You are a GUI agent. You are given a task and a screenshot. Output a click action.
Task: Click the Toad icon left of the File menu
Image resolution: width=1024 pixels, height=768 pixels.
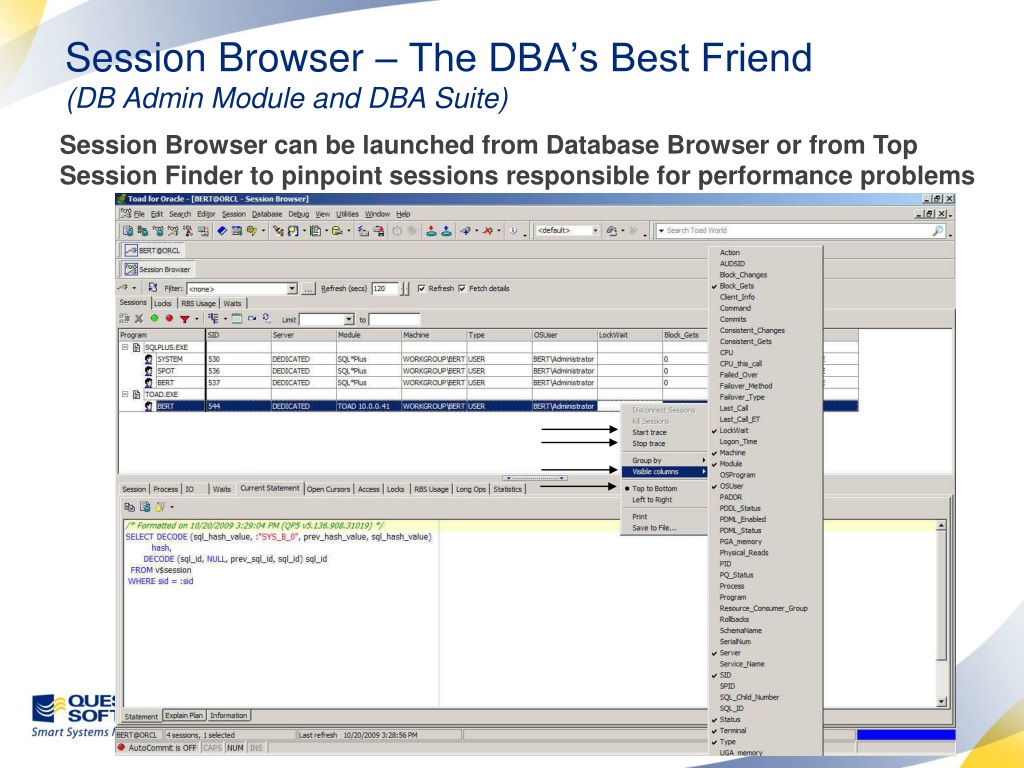pyautogui.click(x=125, y=214)
